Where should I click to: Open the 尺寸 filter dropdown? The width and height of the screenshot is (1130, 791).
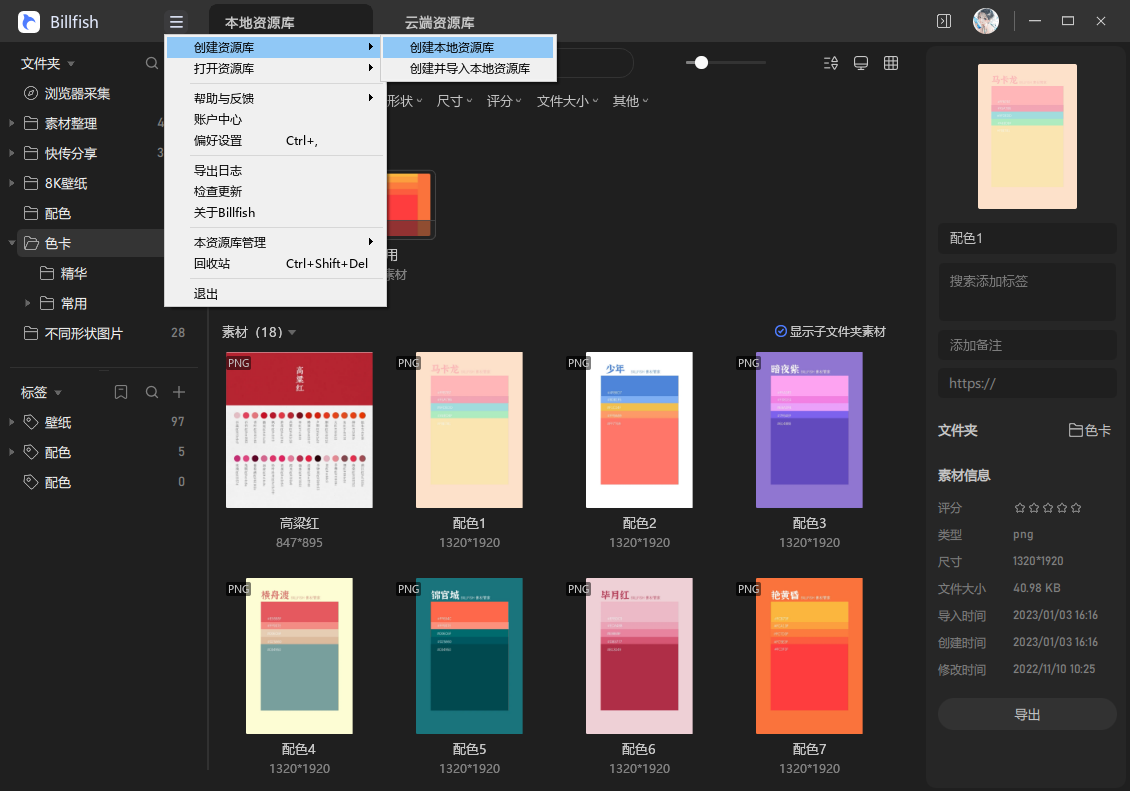[454, 101]
